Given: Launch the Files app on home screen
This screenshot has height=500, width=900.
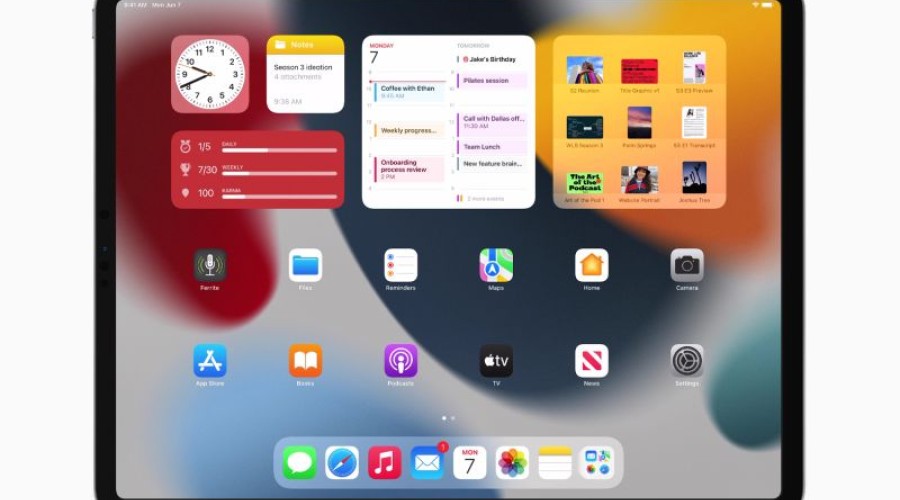Looking at the screenshot, I should coord(305,265).
